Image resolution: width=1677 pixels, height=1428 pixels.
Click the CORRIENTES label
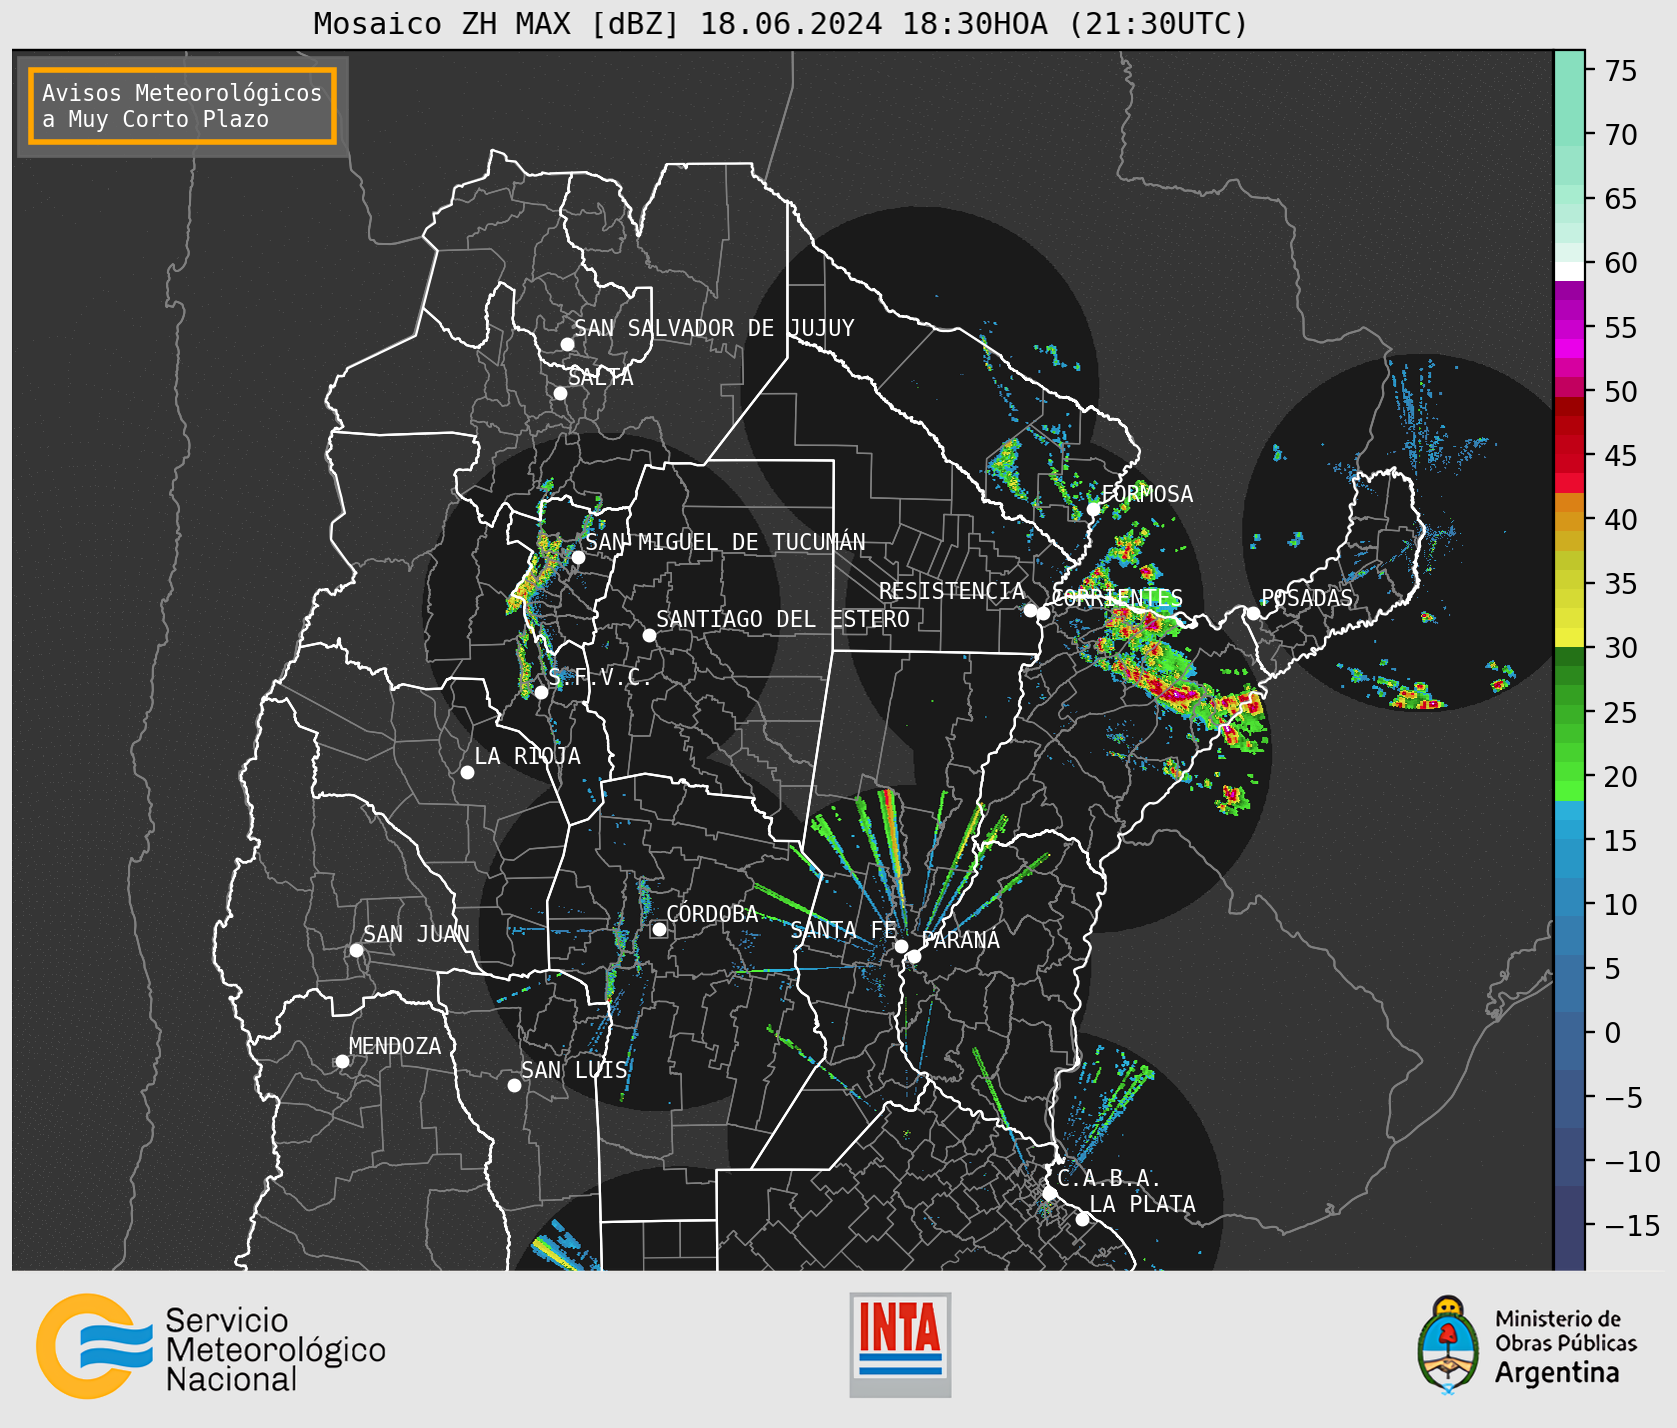click(1117, 598)
